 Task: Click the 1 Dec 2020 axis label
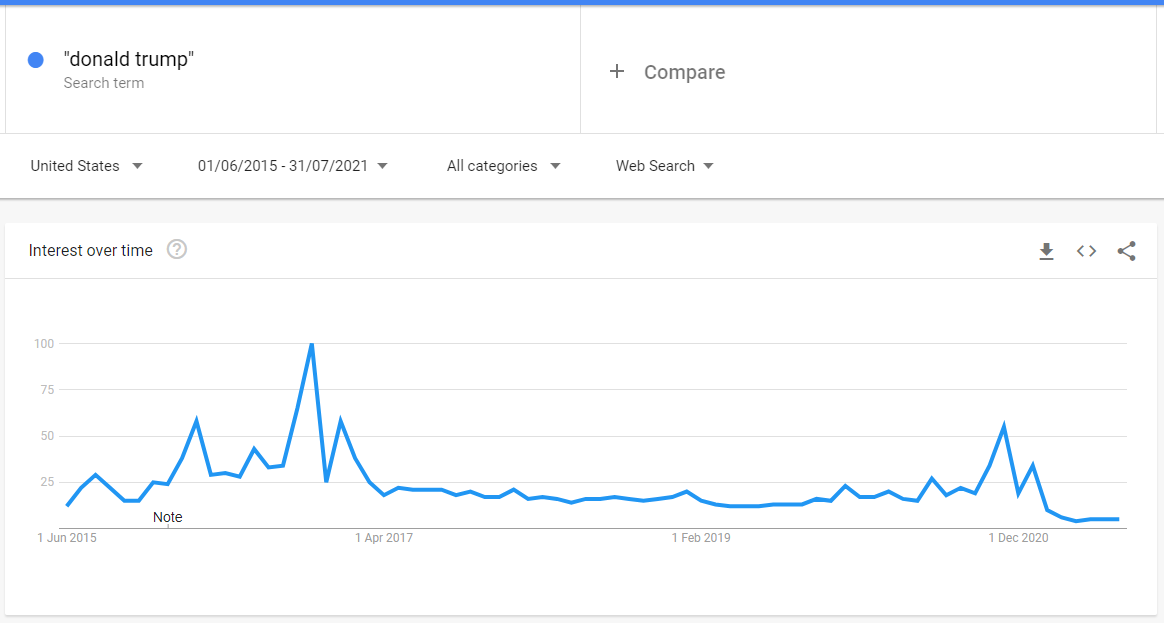pyautogui.click(x=1018, y=538)
